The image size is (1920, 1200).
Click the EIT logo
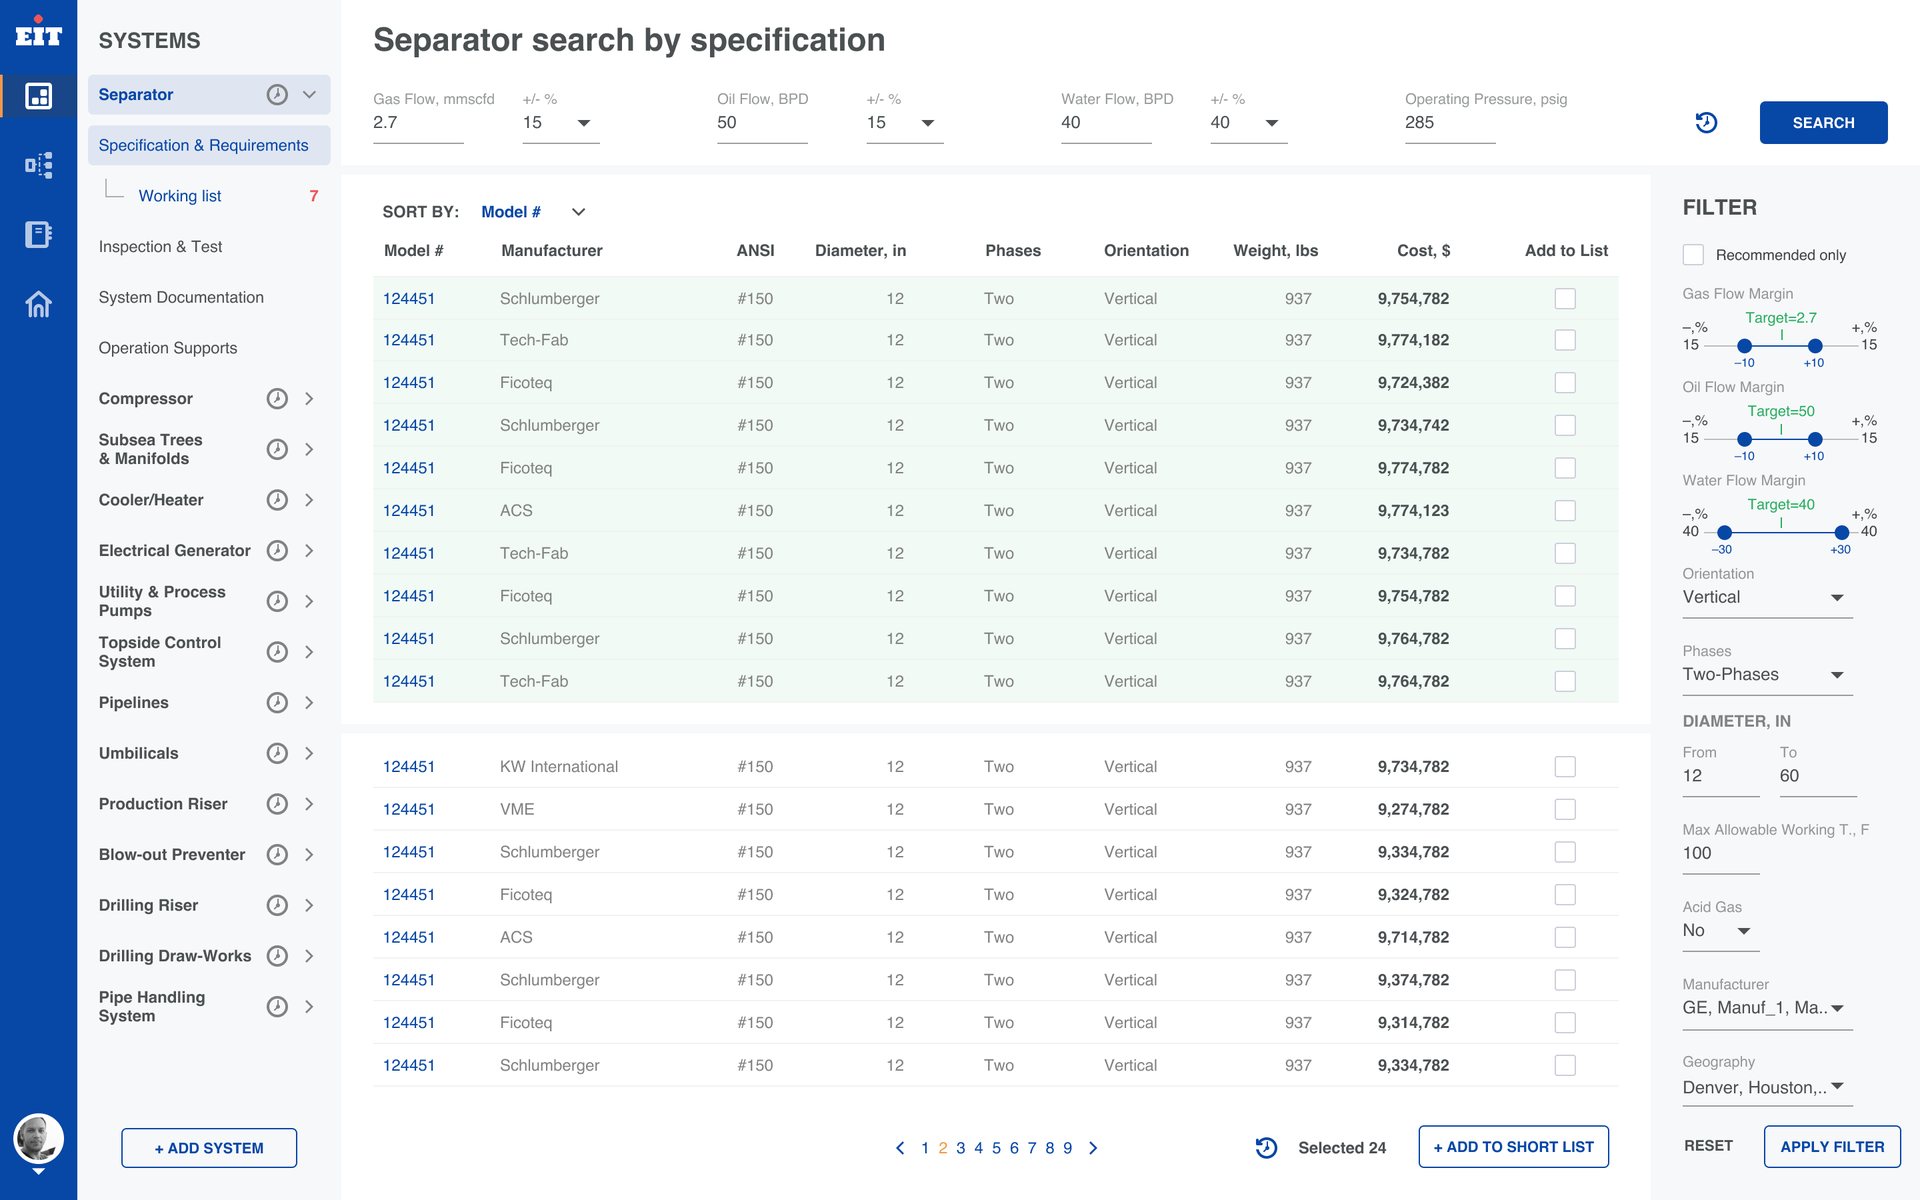click(38, 33)
